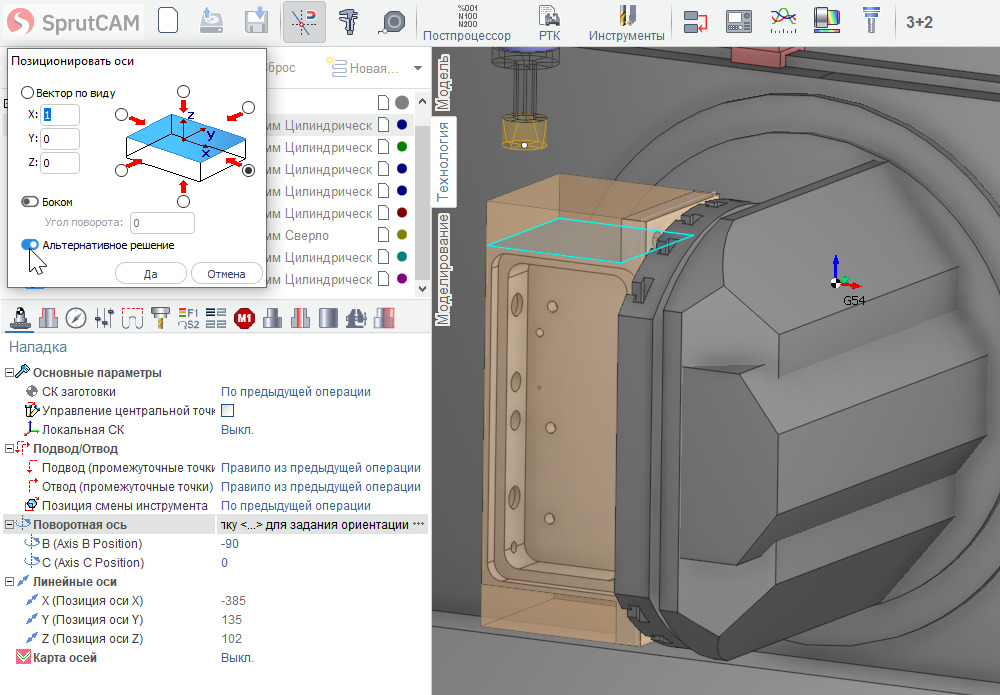Click the Y coordinate input field
The width and height of the screenshot is (1000, 695).
60,138
